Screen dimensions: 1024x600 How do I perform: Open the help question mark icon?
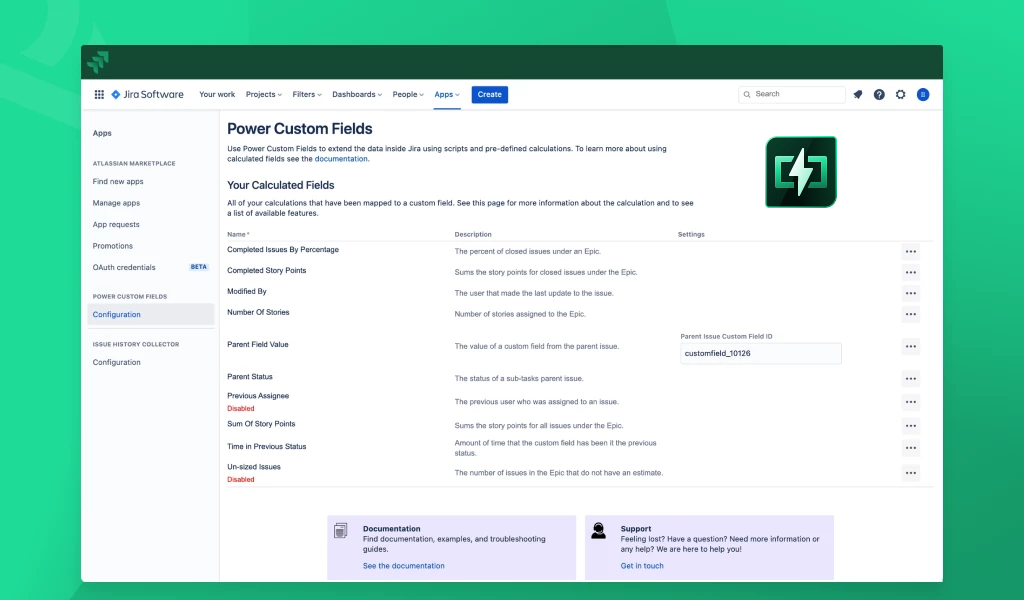[879, 95]
